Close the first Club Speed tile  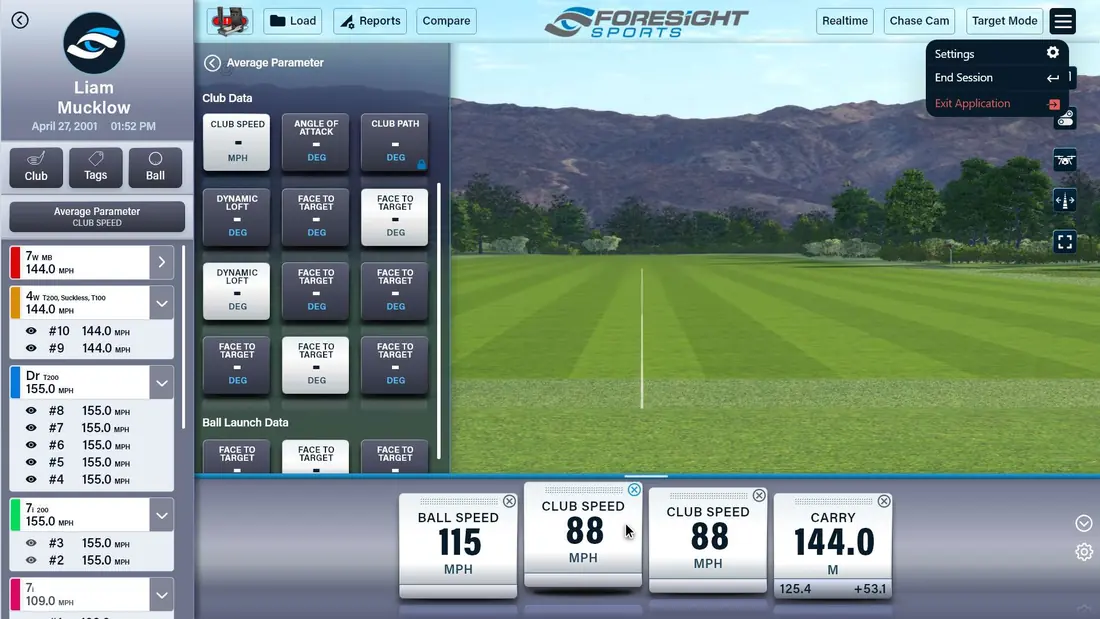[634, 490]
